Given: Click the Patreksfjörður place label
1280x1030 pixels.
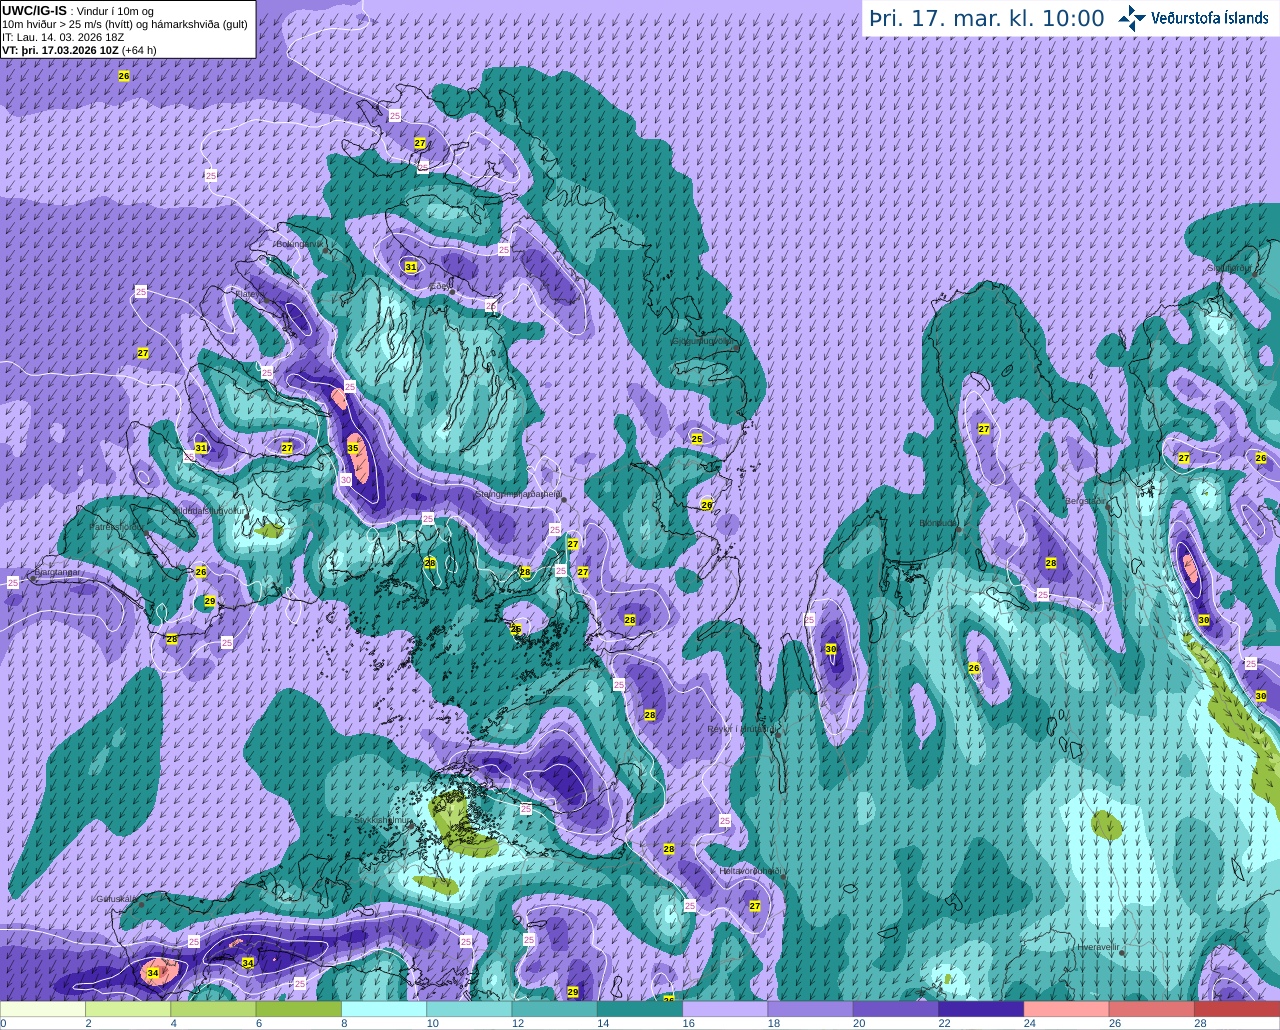Looking at the screenshot, I should click(x=117, y=526).
